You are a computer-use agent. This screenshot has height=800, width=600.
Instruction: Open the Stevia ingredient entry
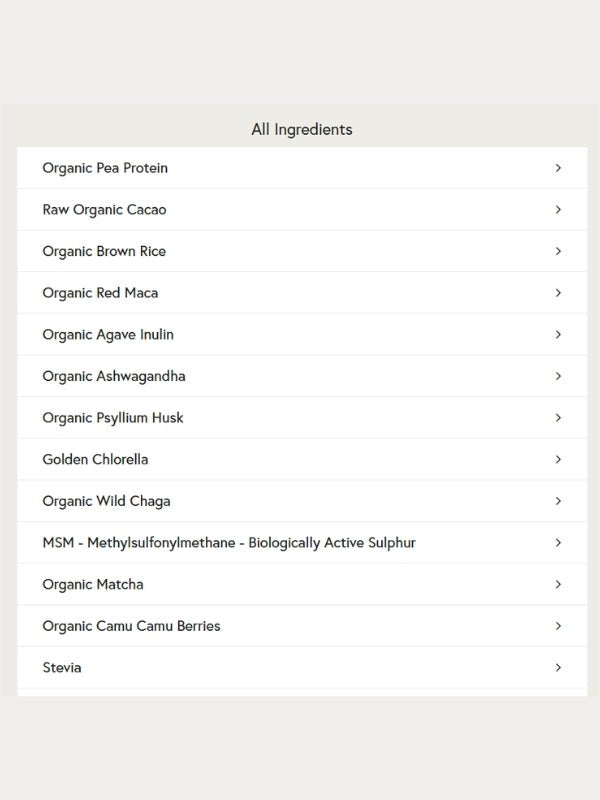point(302,667)
